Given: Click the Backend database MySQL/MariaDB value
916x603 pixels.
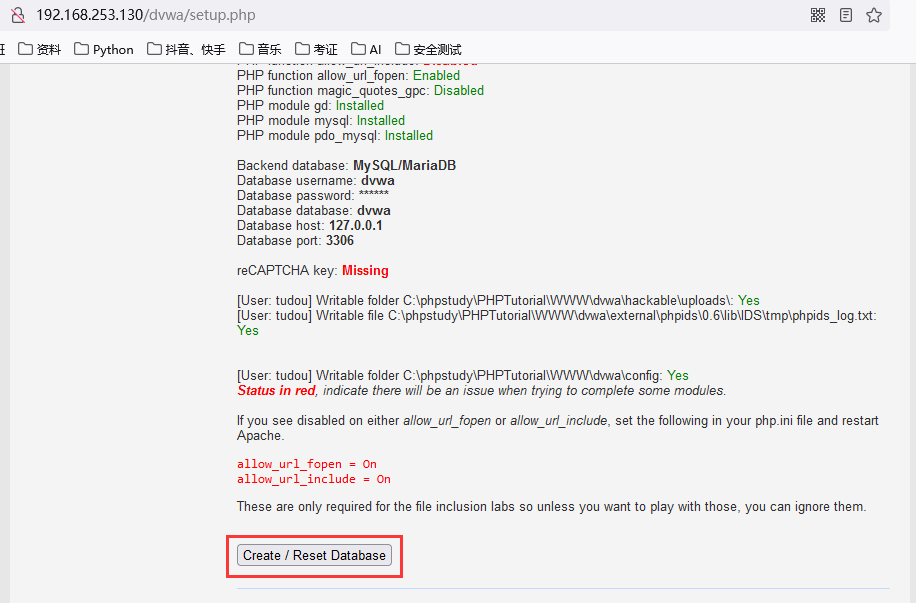Looking at the screenshot, I should click(x=404, y=165).
